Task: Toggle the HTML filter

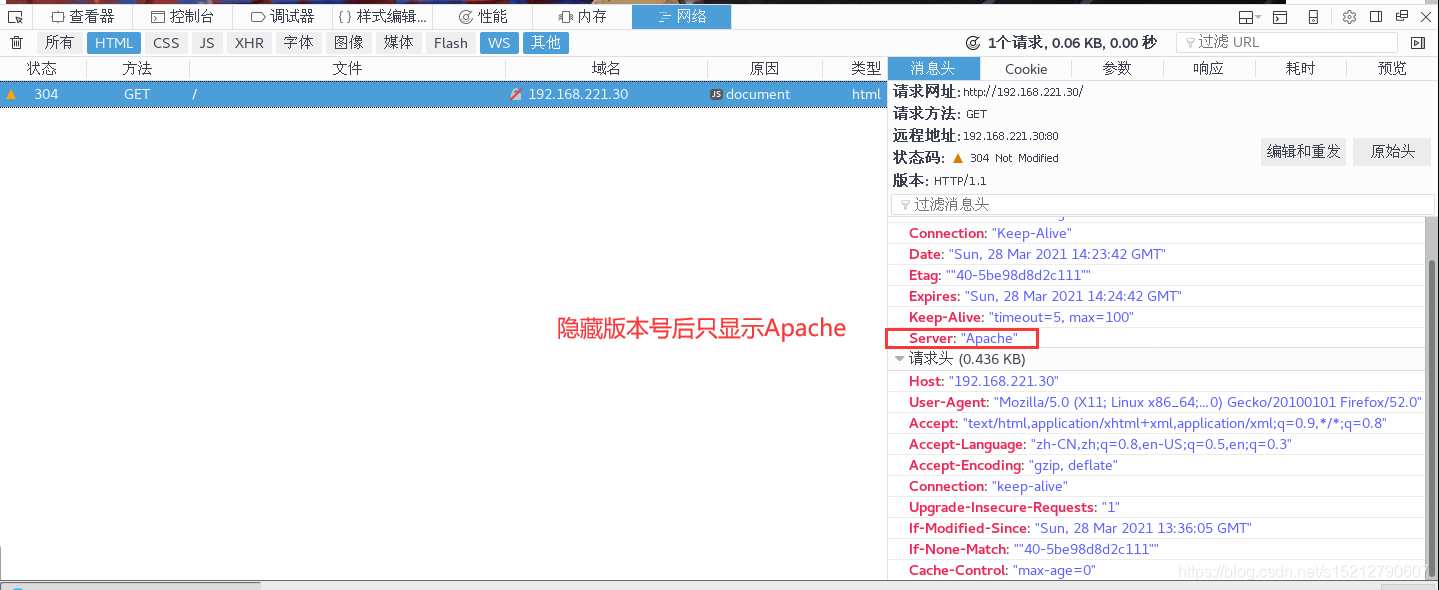Action: point(114,43)
